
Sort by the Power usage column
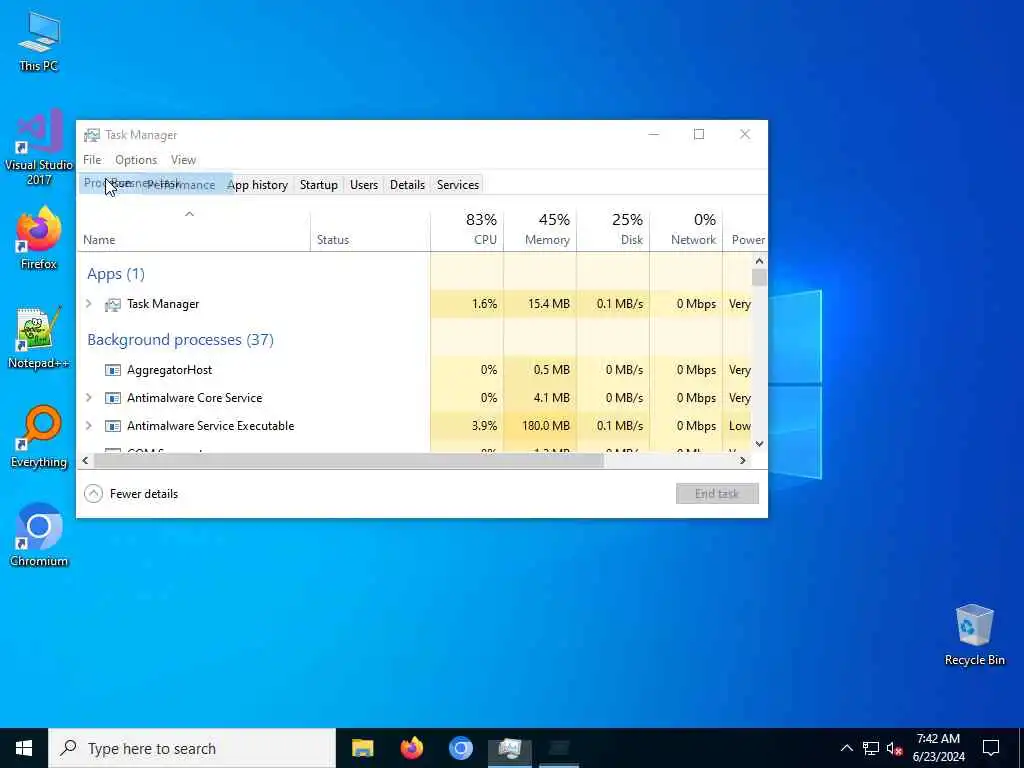click(x=745, y=231)
